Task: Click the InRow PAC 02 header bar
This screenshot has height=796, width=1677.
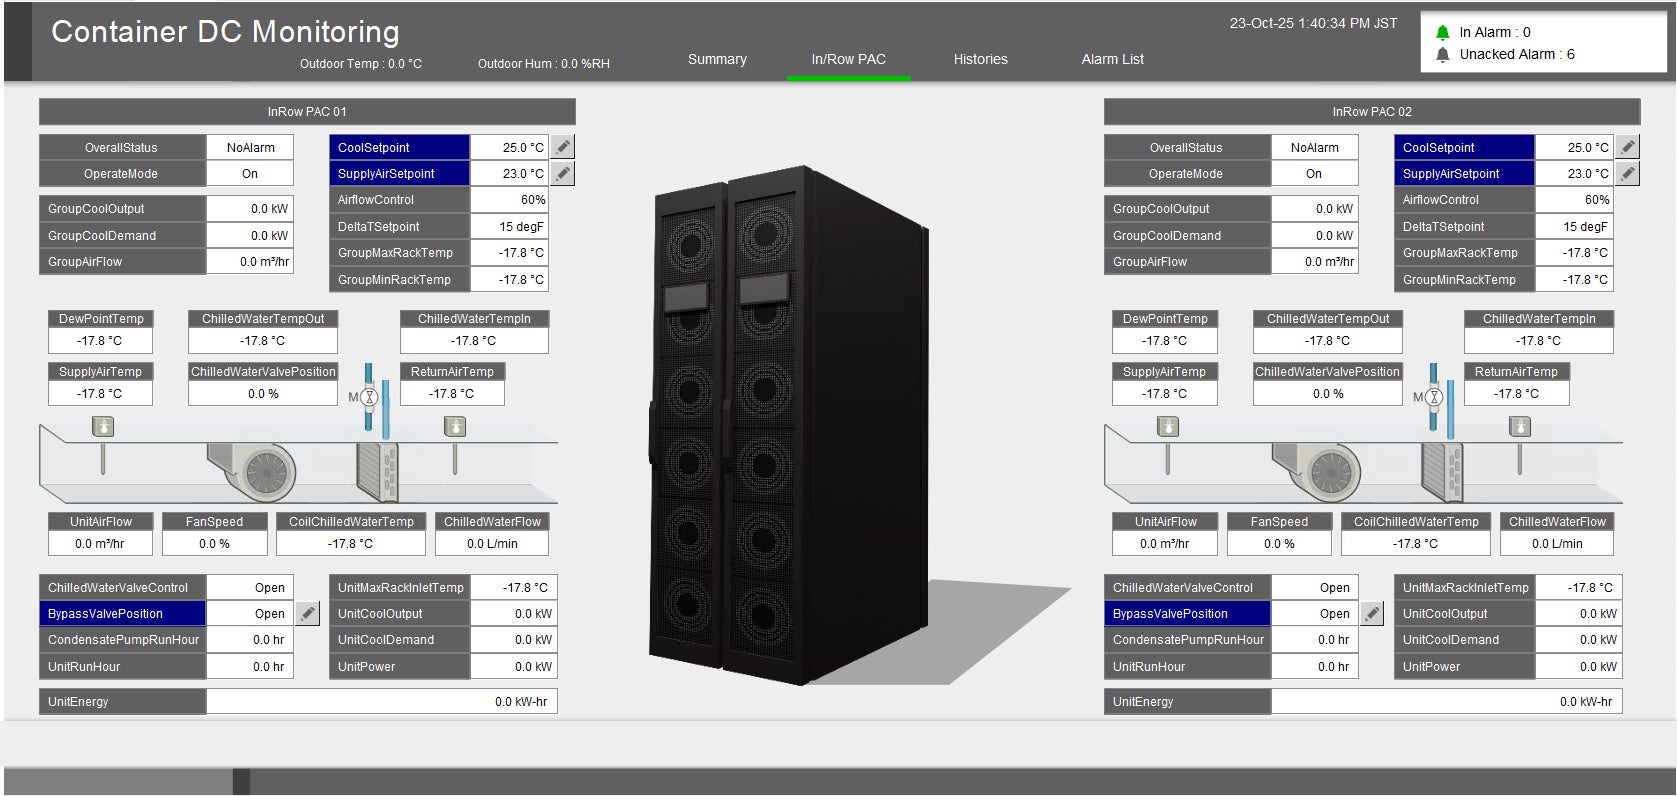Action: pyautogui.click(x=1371, y=112)
